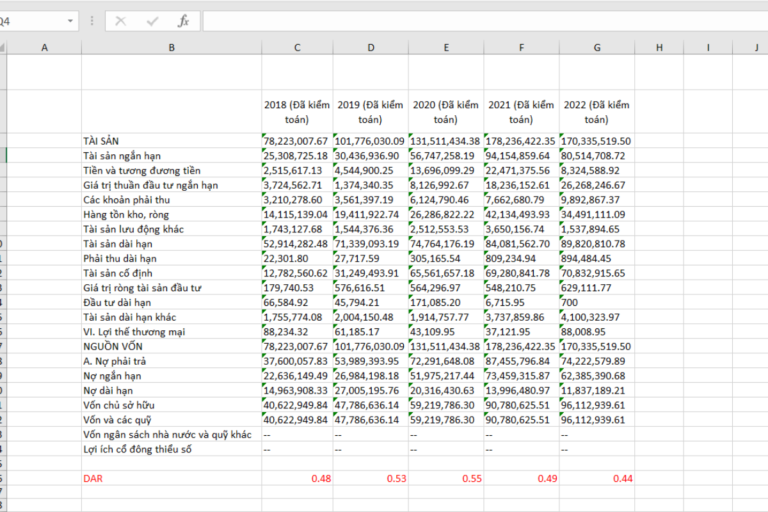Click the Enter checkmark icon in formula bar
The image size is (768, 512).
[x=152, y=21]
